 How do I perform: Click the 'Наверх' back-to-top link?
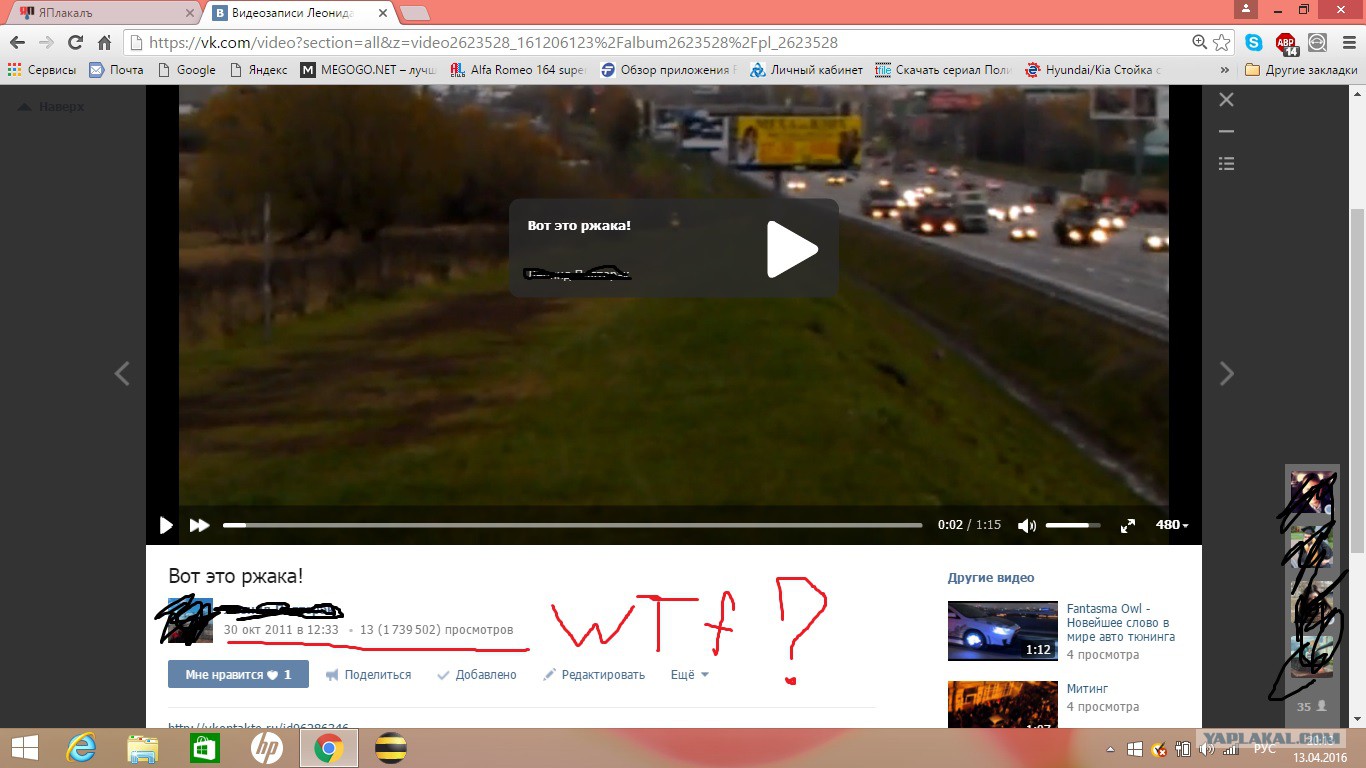pos(52,106)
